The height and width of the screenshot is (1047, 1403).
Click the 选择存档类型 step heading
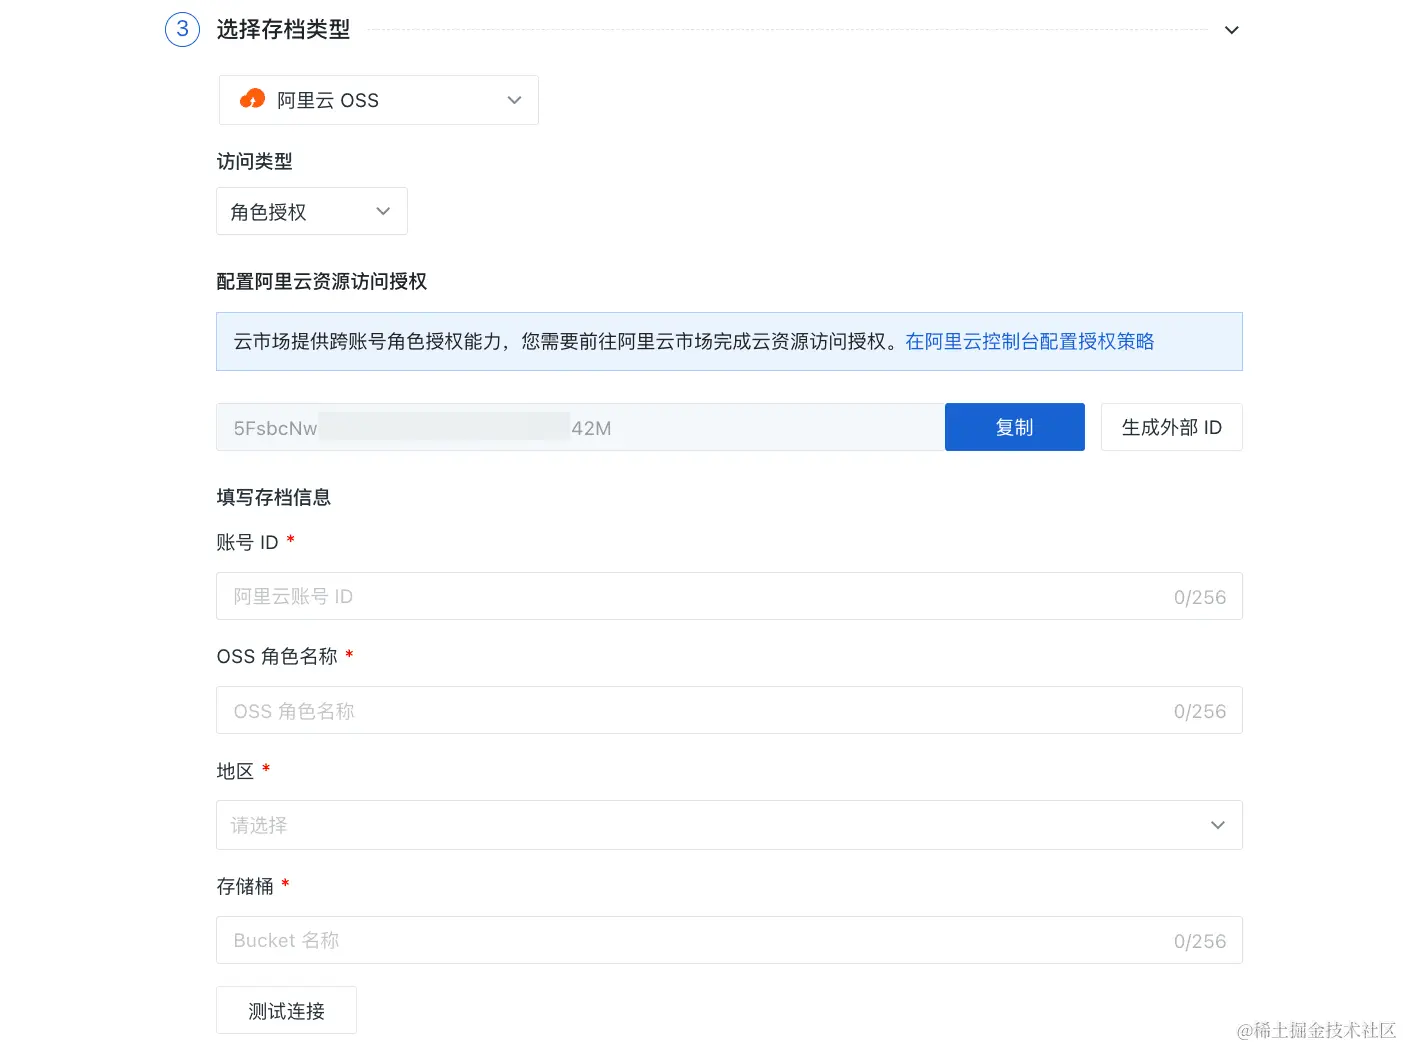[283, 30]
